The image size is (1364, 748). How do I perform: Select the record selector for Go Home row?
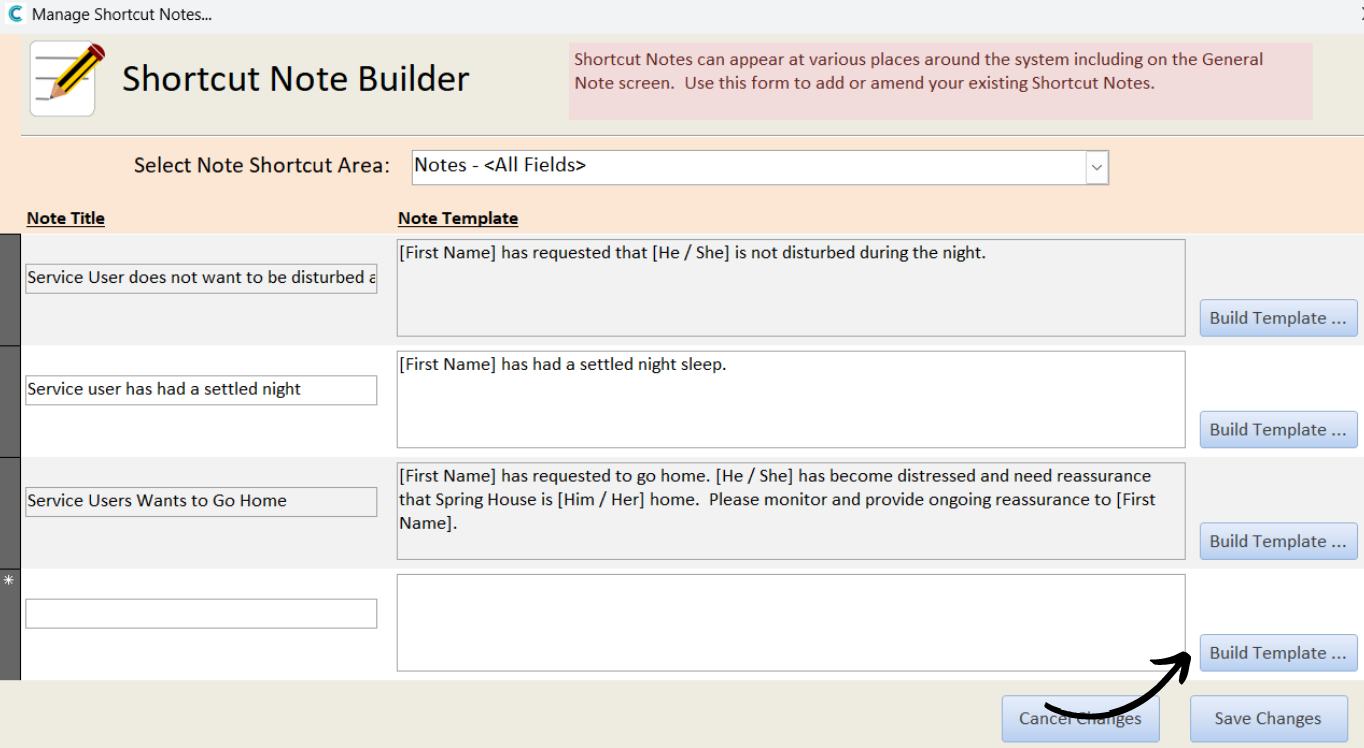10,514
